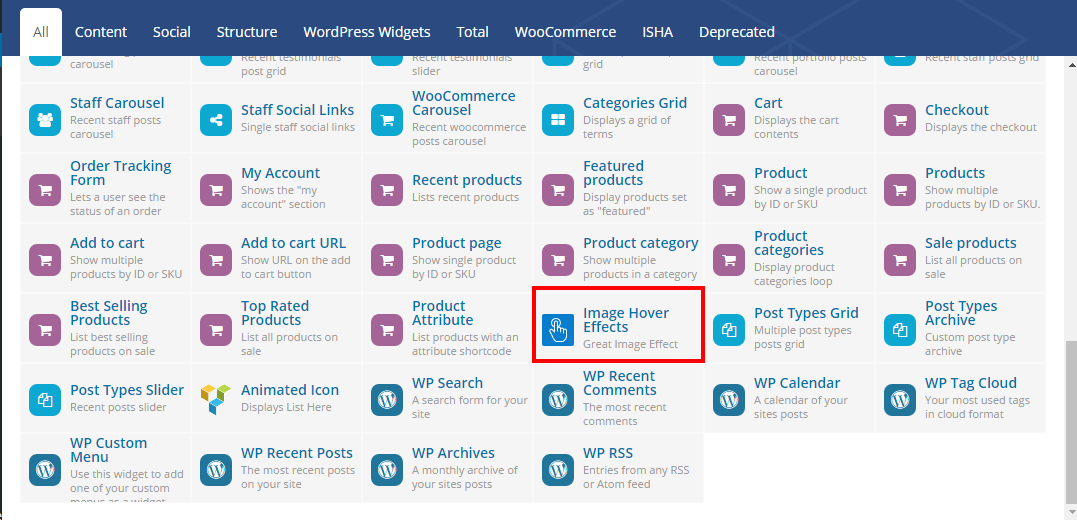Open the Social tab
The image size is (1077, 520).
(x=172, y=32)
